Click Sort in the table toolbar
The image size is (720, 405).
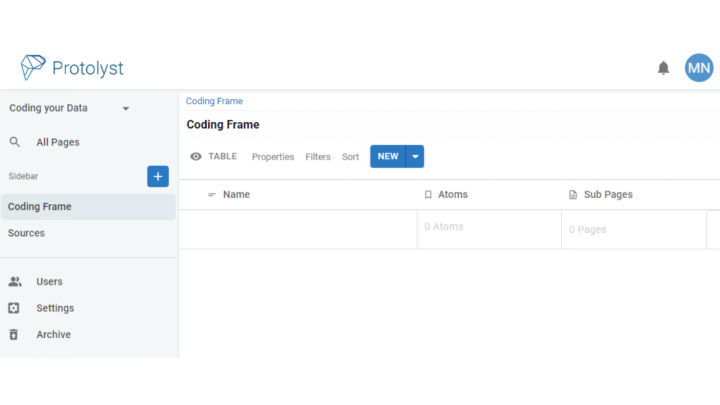(350, 157)
